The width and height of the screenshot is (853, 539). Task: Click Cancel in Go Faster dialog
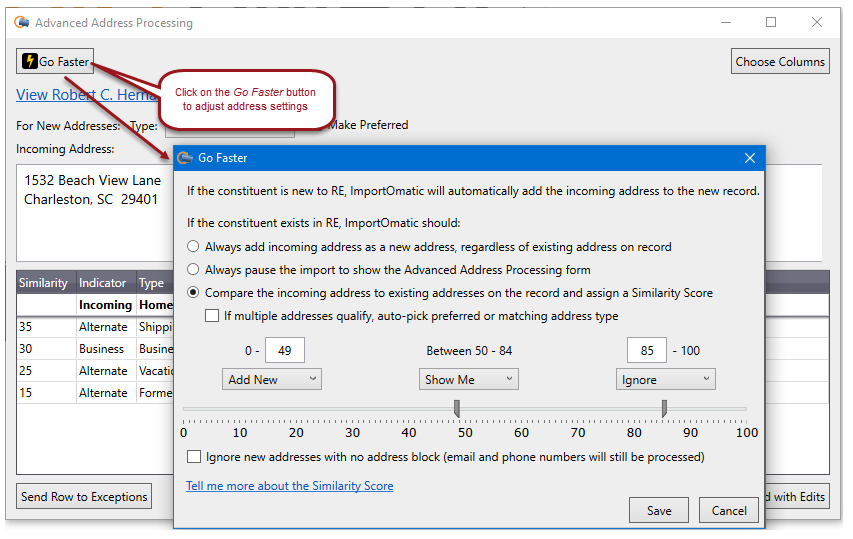[728, 510]
